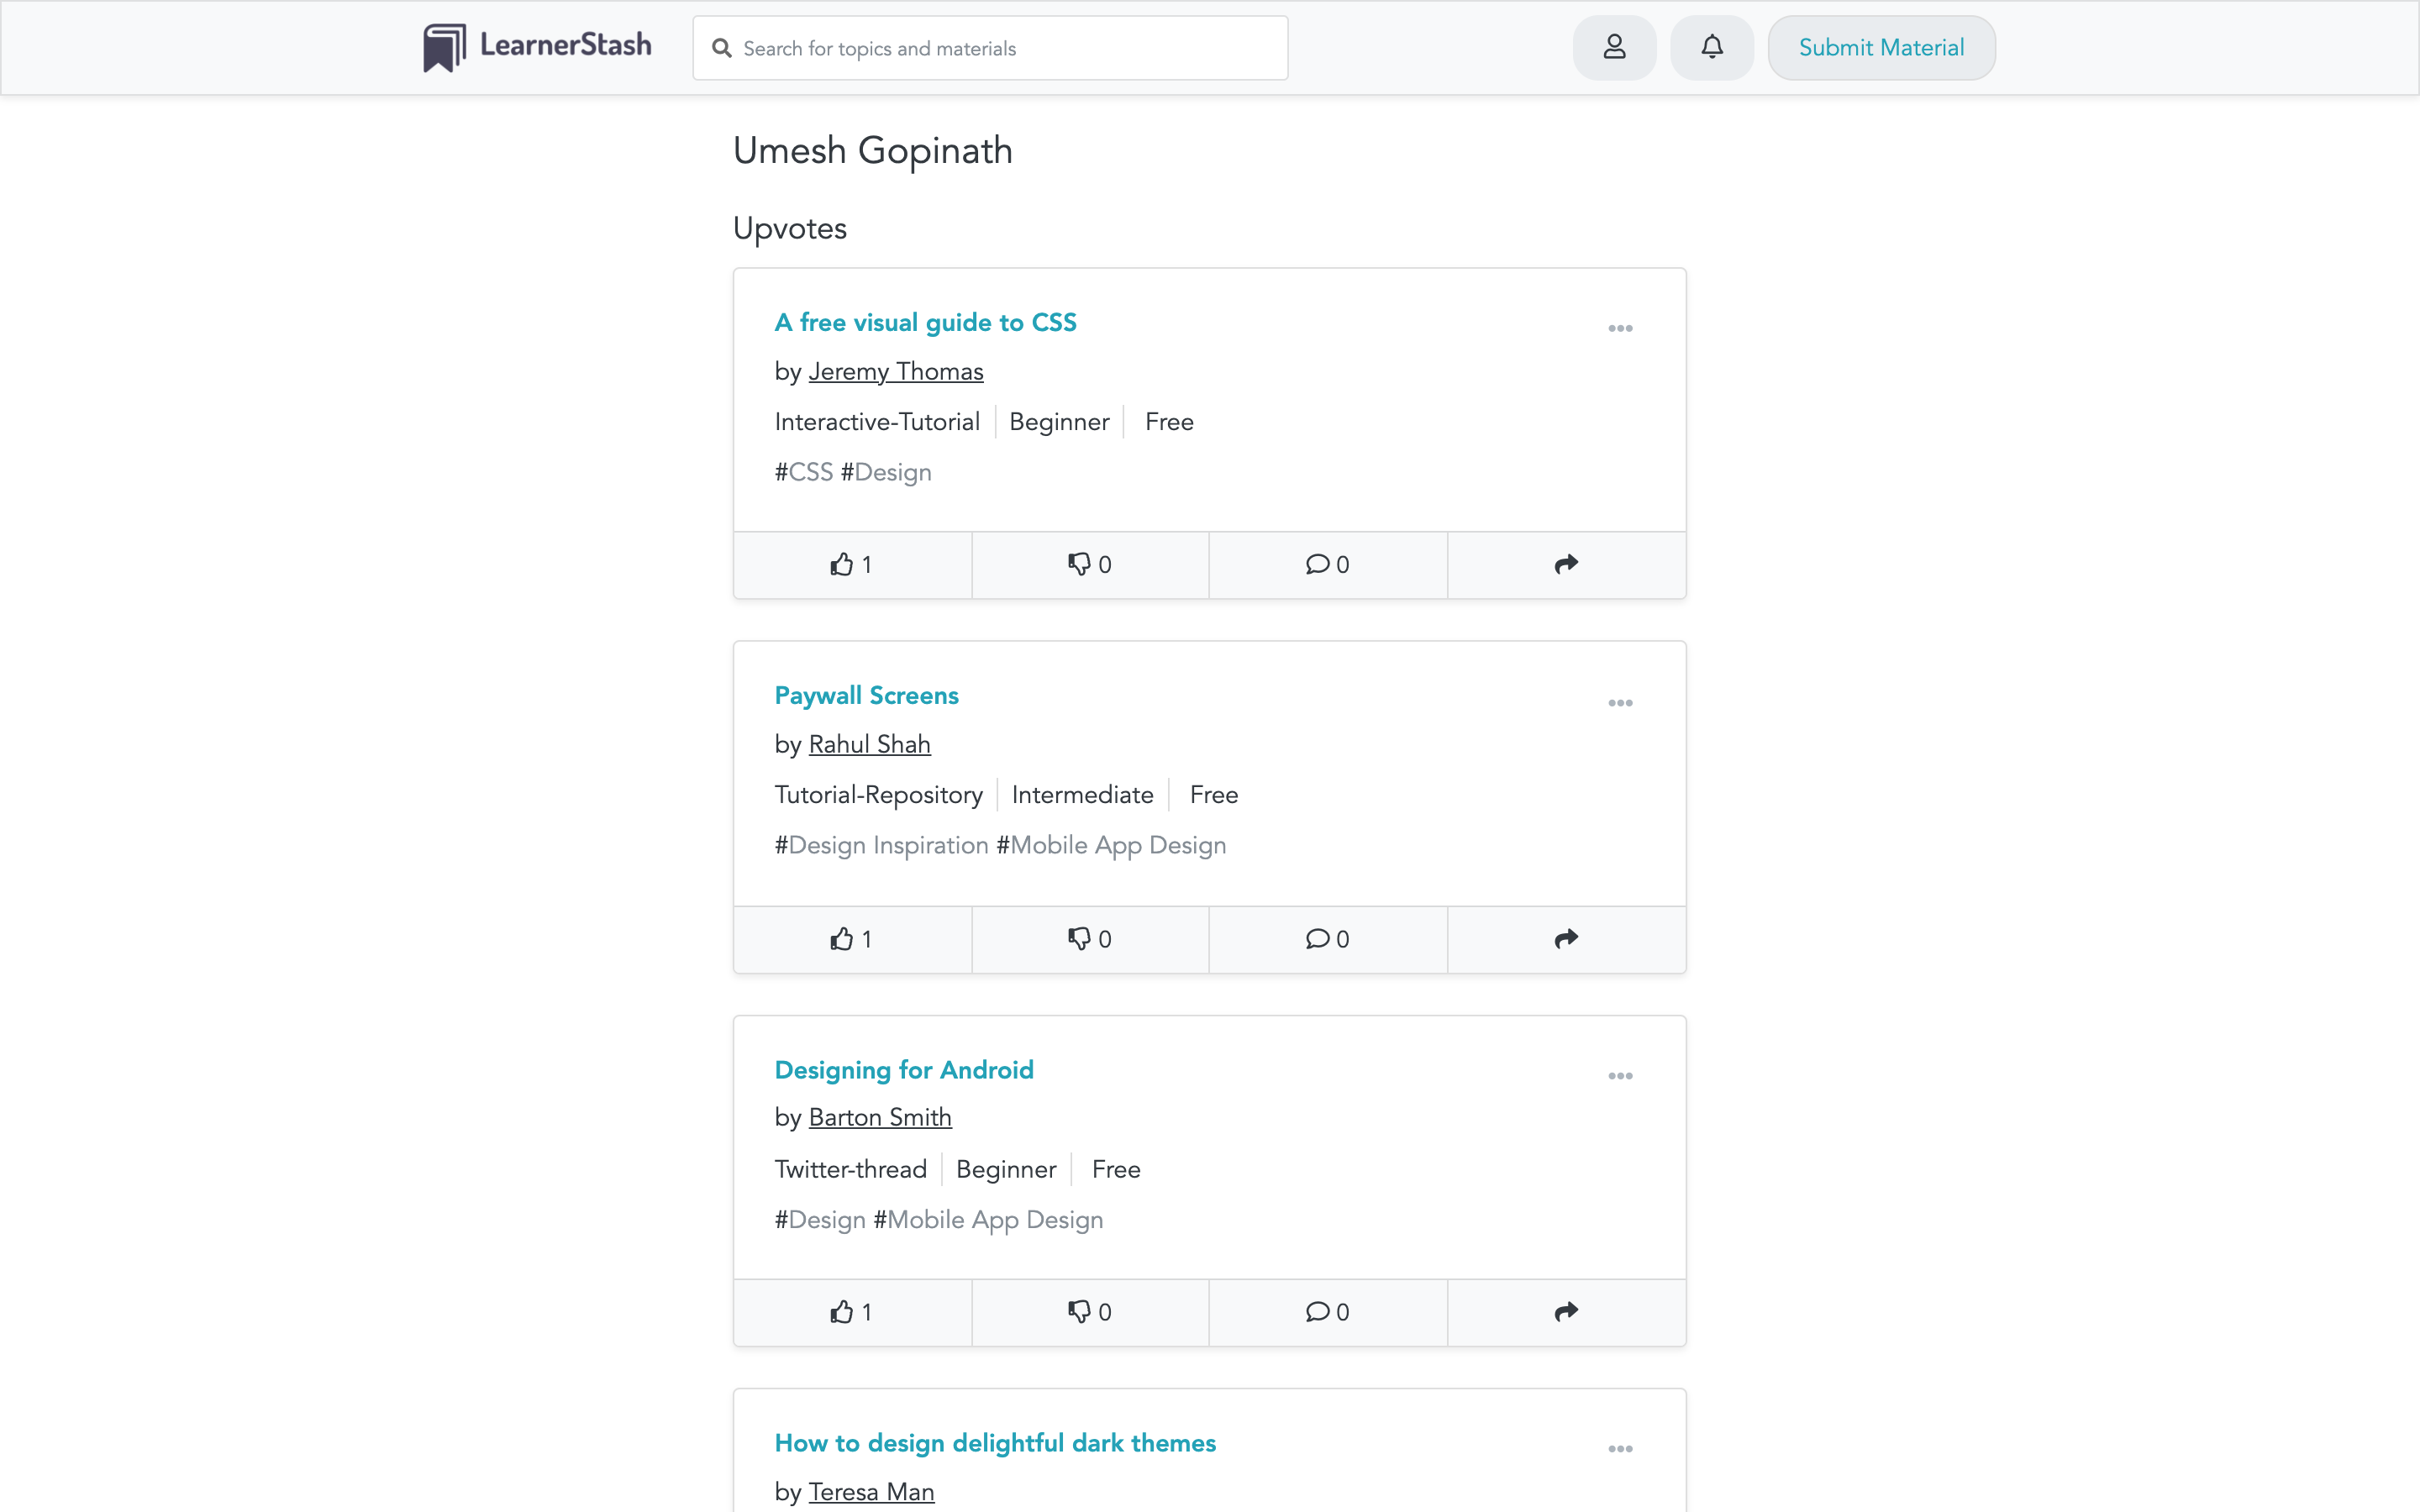Open the user profile icon in header
Screen dimensions: 2420x1512
(x=1614, y=47)
